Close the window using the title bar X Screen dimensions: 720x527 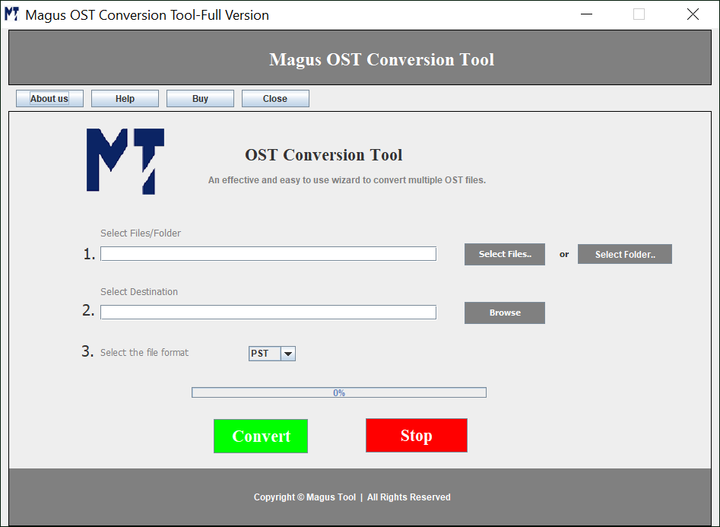pyautogui.click(x=693, y=15)
